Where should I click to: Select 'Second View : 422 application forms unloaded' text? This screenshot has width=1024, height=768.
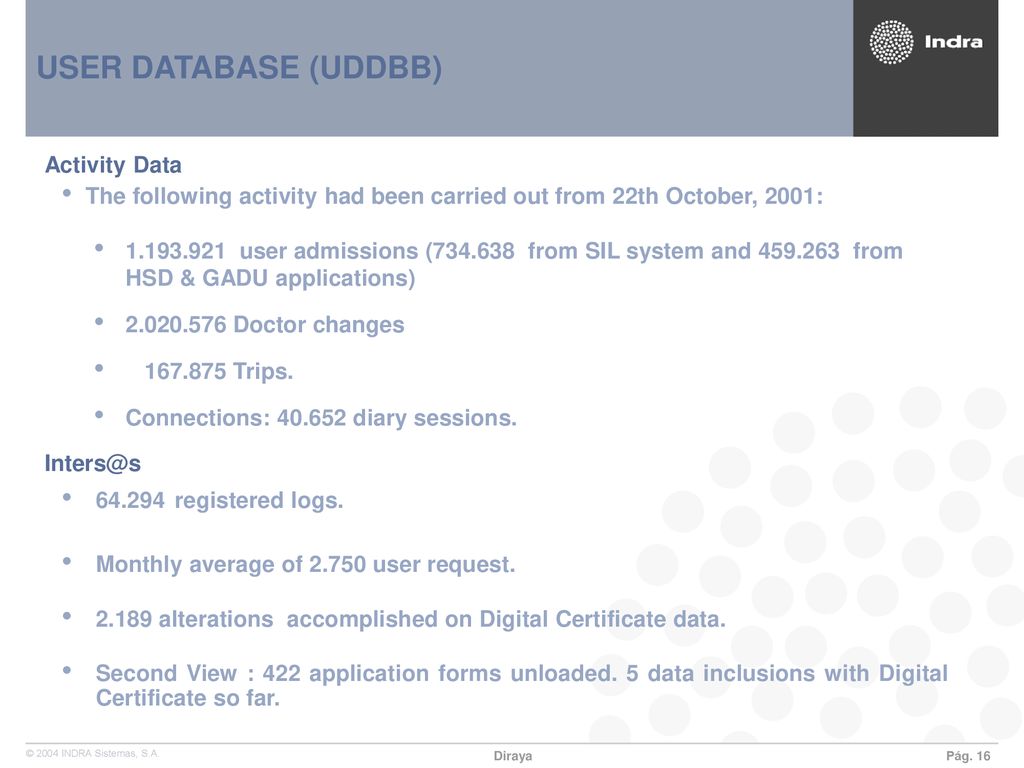tap(356, 673)
